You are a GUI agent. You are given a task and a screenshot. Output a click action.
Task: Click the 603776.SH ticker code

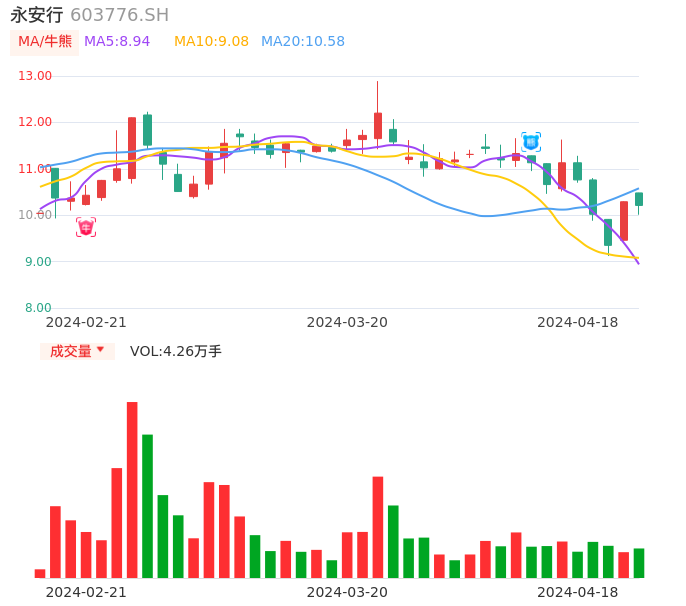coord(119,15)
